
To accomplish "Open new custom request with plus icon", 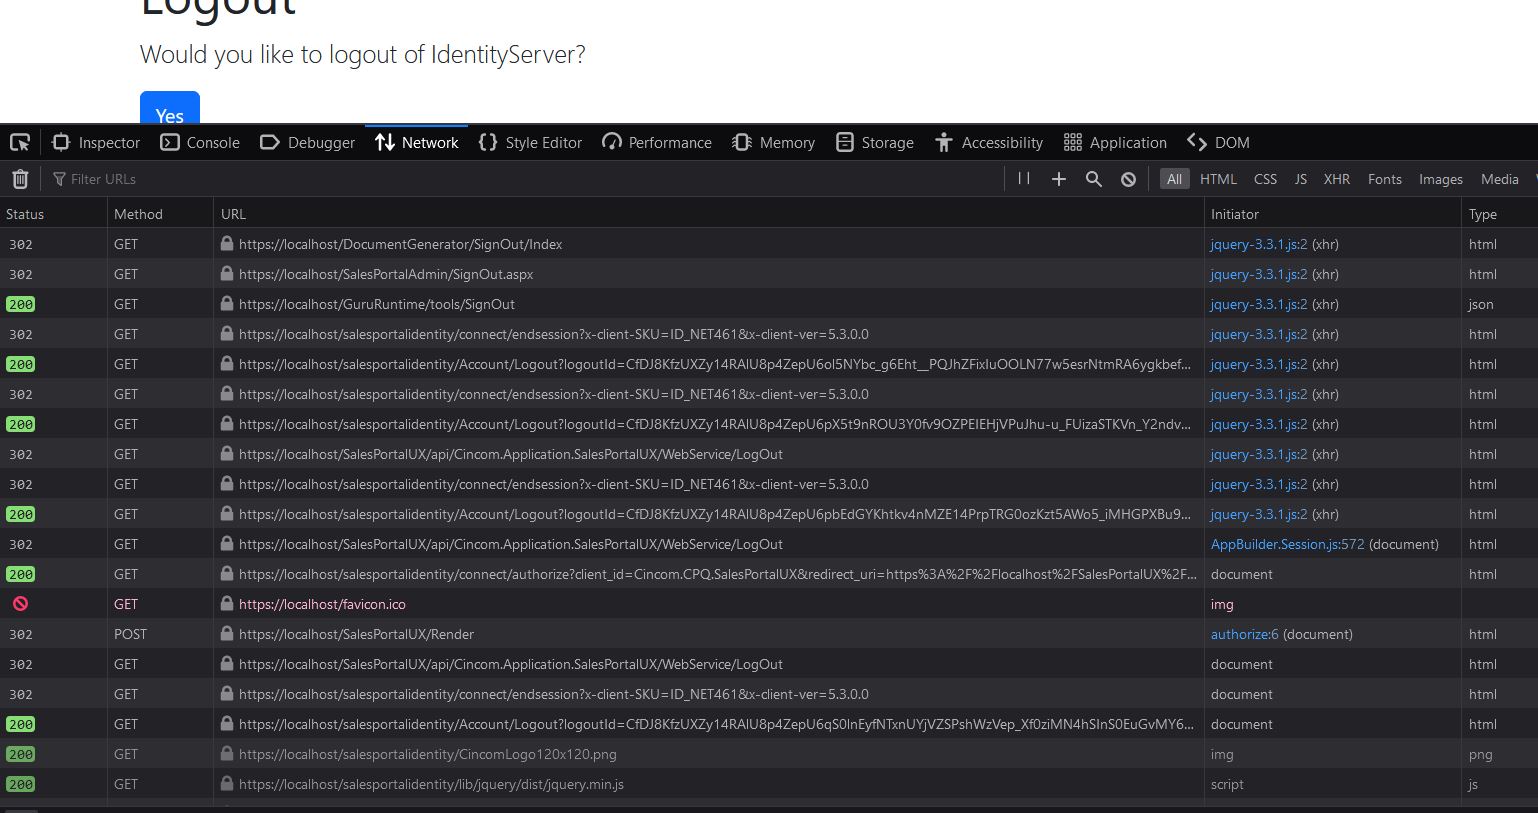I will (x=1058, y=178).
